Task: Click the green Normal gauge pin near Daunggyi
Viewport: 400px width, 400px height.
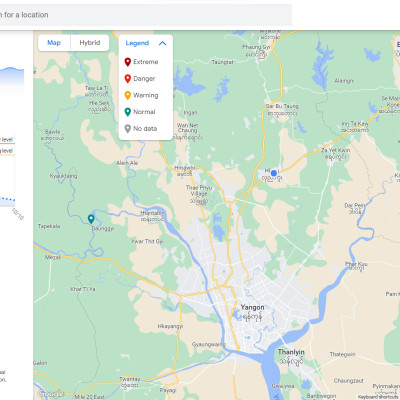Action: tap(91, 219)
